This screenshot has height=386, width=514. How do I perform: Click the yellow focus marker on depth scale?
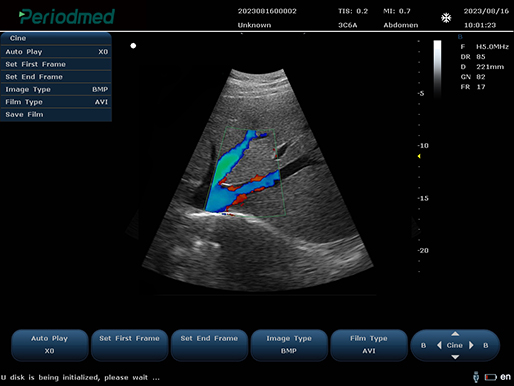tap(419, 156)
